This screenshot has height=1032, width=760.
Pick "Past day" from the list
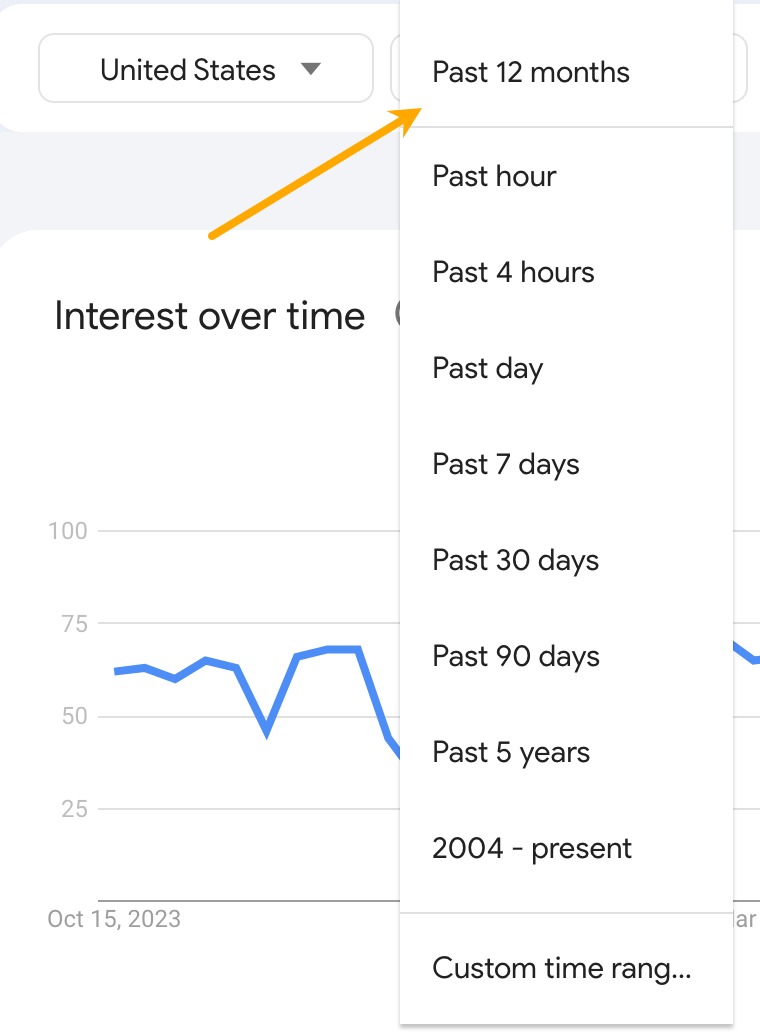pos(488,368)
